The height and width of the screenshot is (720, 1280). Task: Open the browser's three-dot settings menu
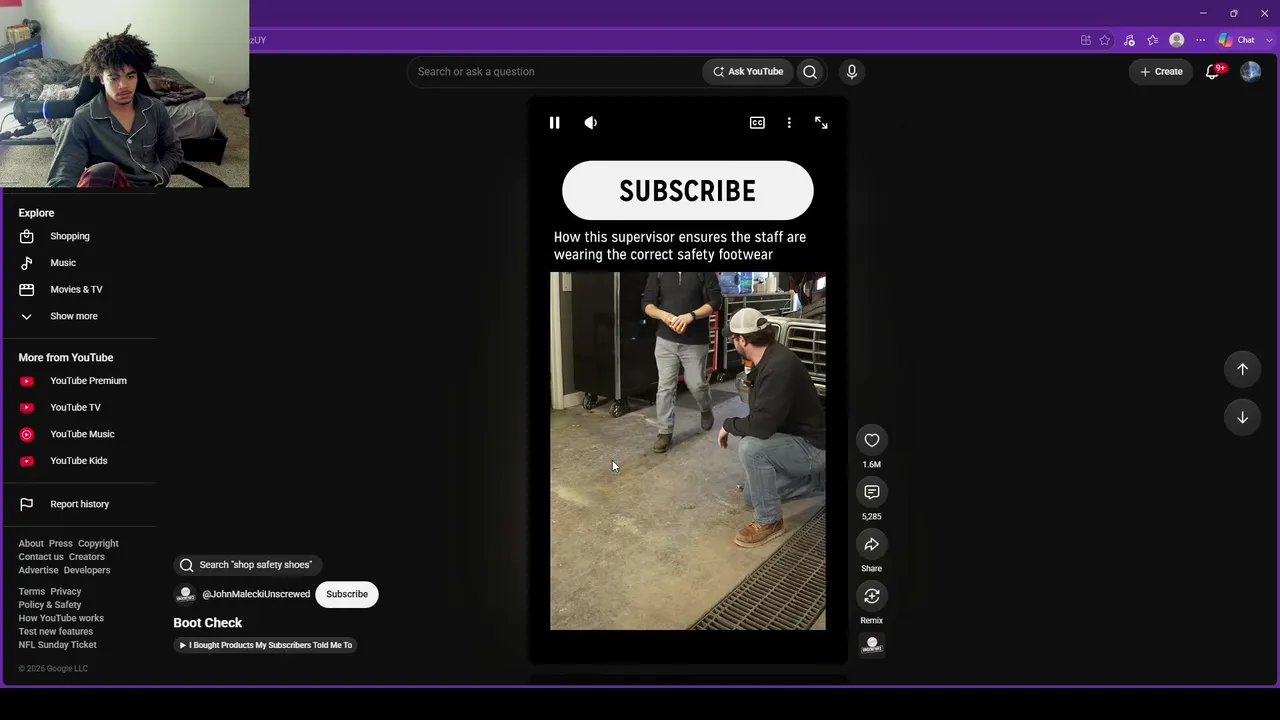tap(1200, 40)
